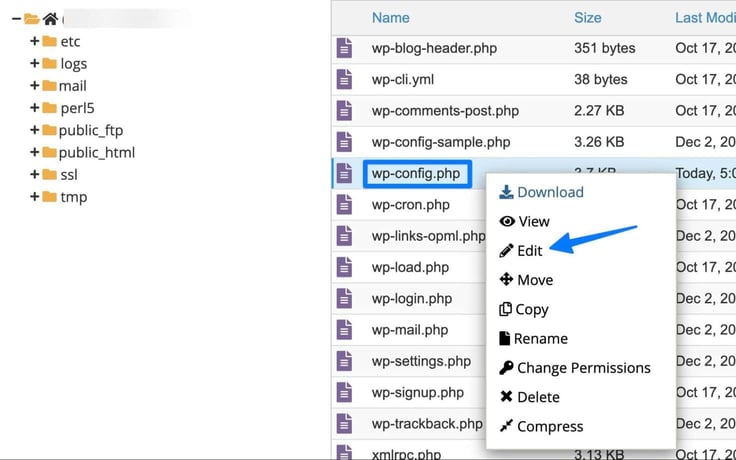Expand the logs folder node
The image size is (736, 460).
click(x=34, y=63)
